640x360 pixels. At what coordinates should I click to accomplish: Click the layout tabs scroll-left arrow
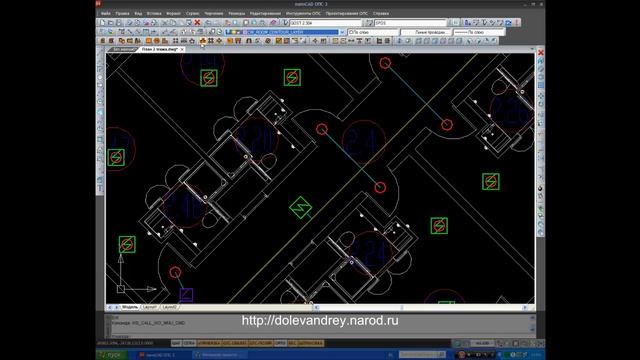(109, 307)
